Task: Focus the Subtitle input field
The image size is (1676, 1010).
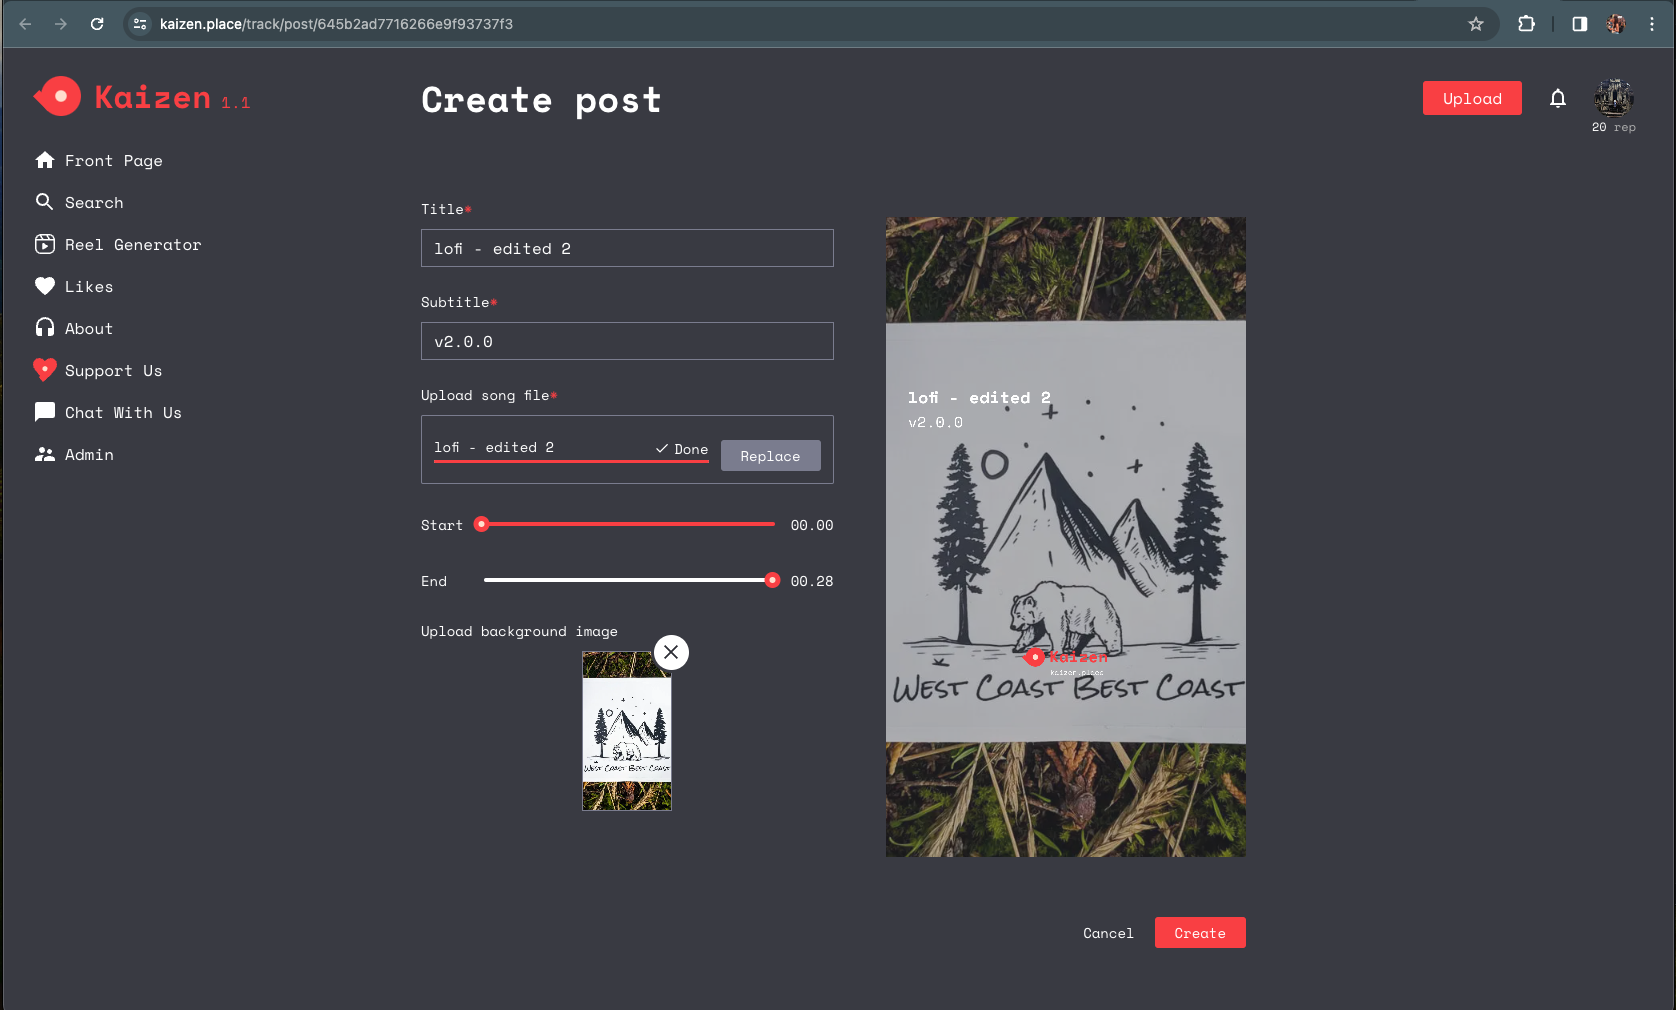Action: [x=627, y=341]
